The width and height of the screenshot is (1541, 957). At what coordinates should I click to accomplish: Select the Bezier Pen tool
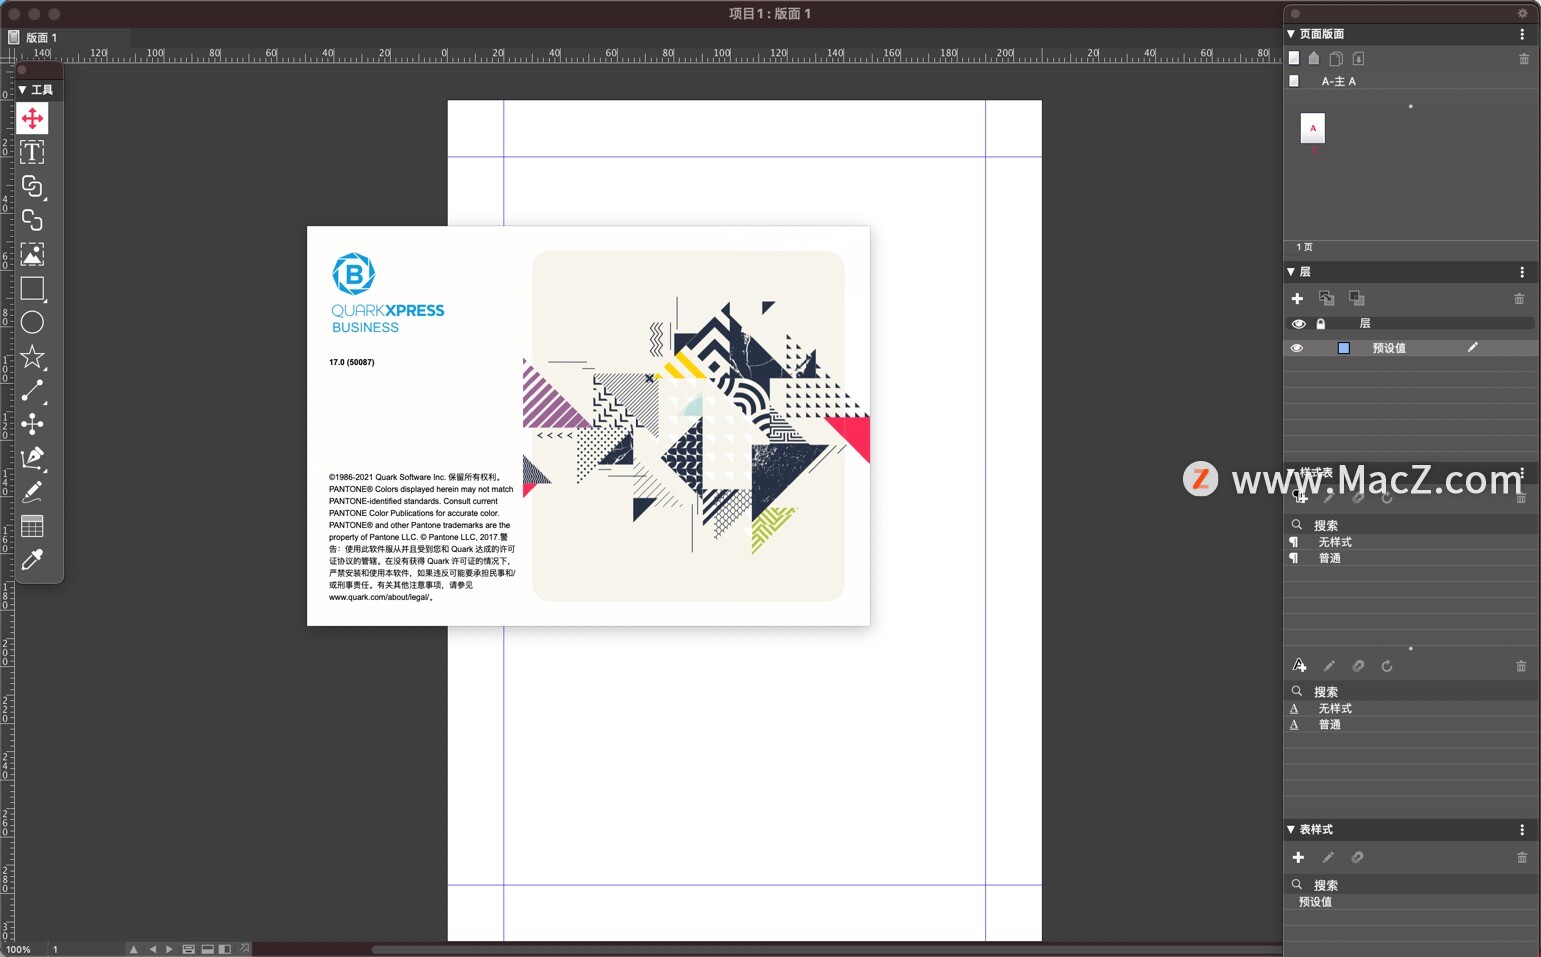(x=32, y=458)
